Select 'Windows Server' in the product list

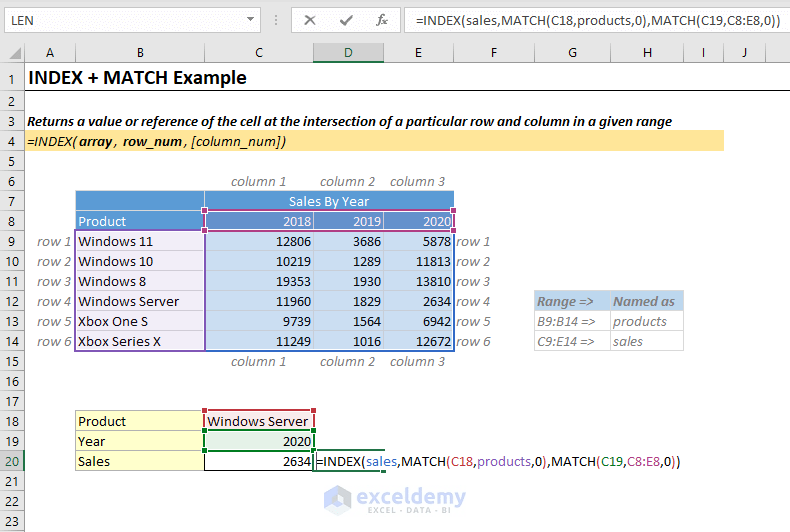[140, 301]
